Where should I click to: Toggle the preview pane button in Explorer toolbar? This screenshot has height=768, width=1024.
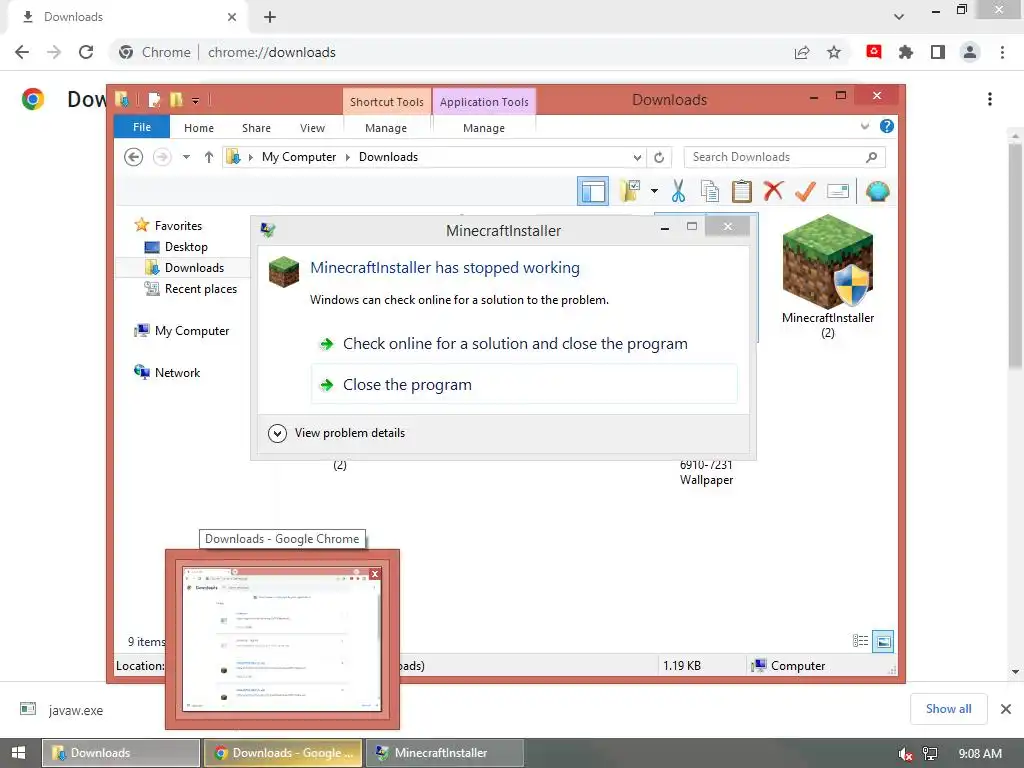click(592, 191)
